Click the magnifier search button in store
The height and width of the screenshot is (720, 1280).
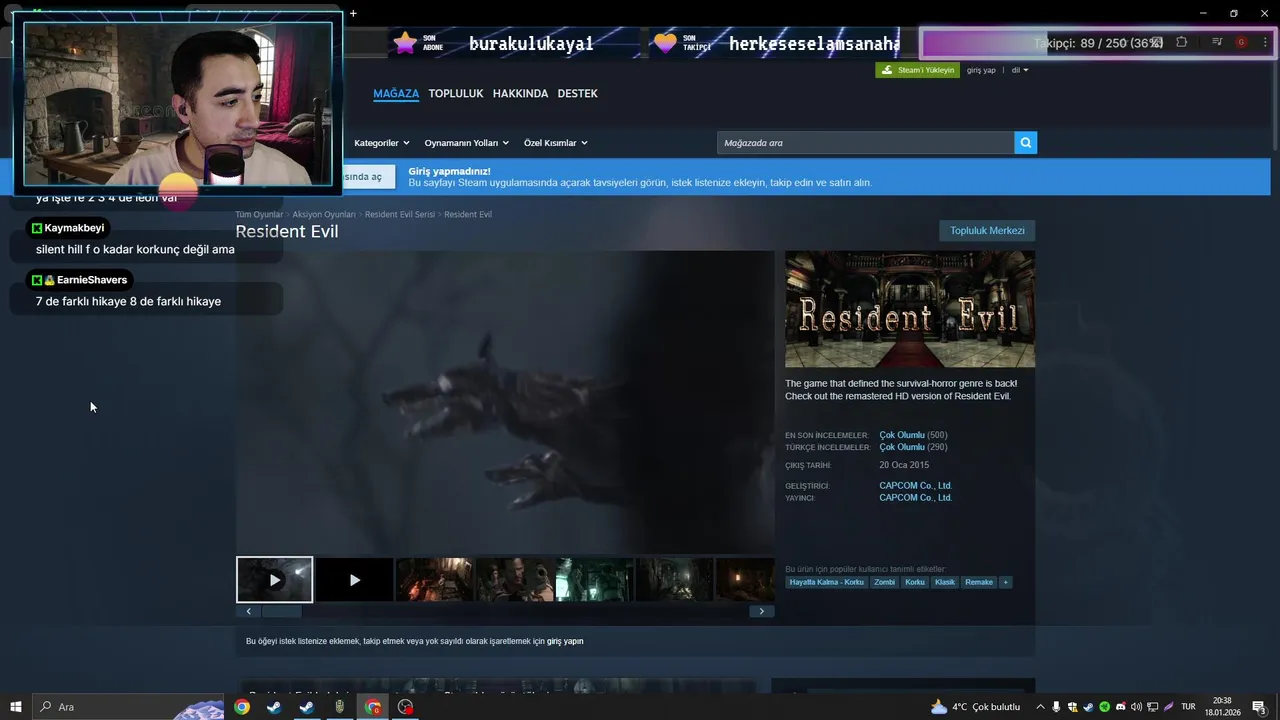tap(1025, 143)
